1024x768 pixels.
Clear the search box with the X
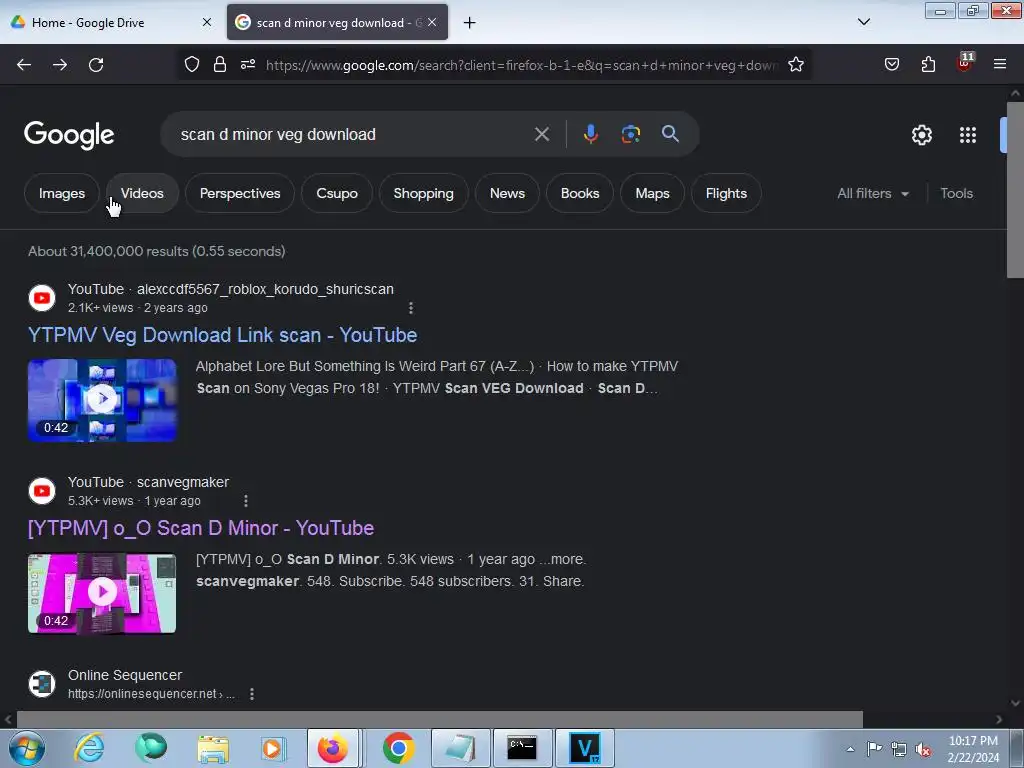541,135
